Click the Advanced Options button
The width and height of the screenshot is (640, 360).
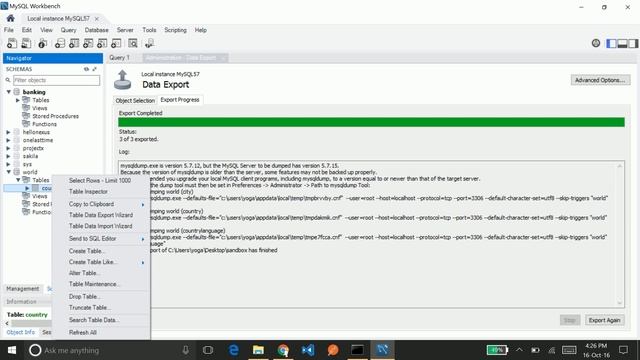coord(600,80)
